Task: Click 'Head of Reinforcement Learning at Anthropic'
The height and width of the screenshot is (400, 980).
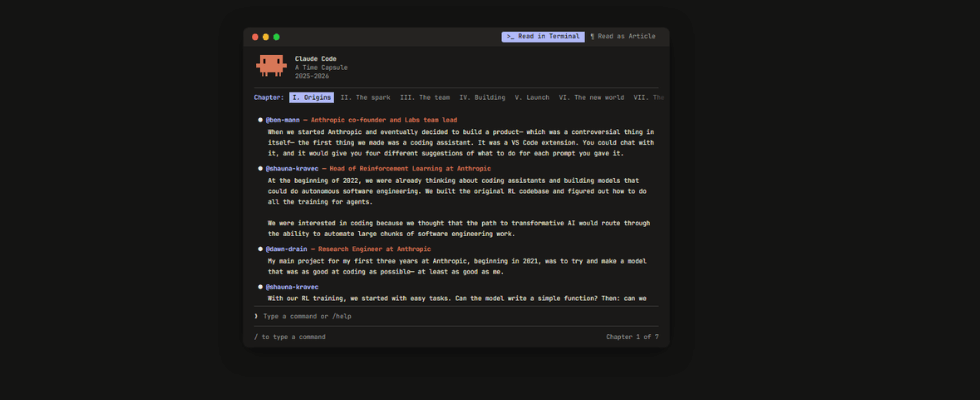Action: point(411,169)
